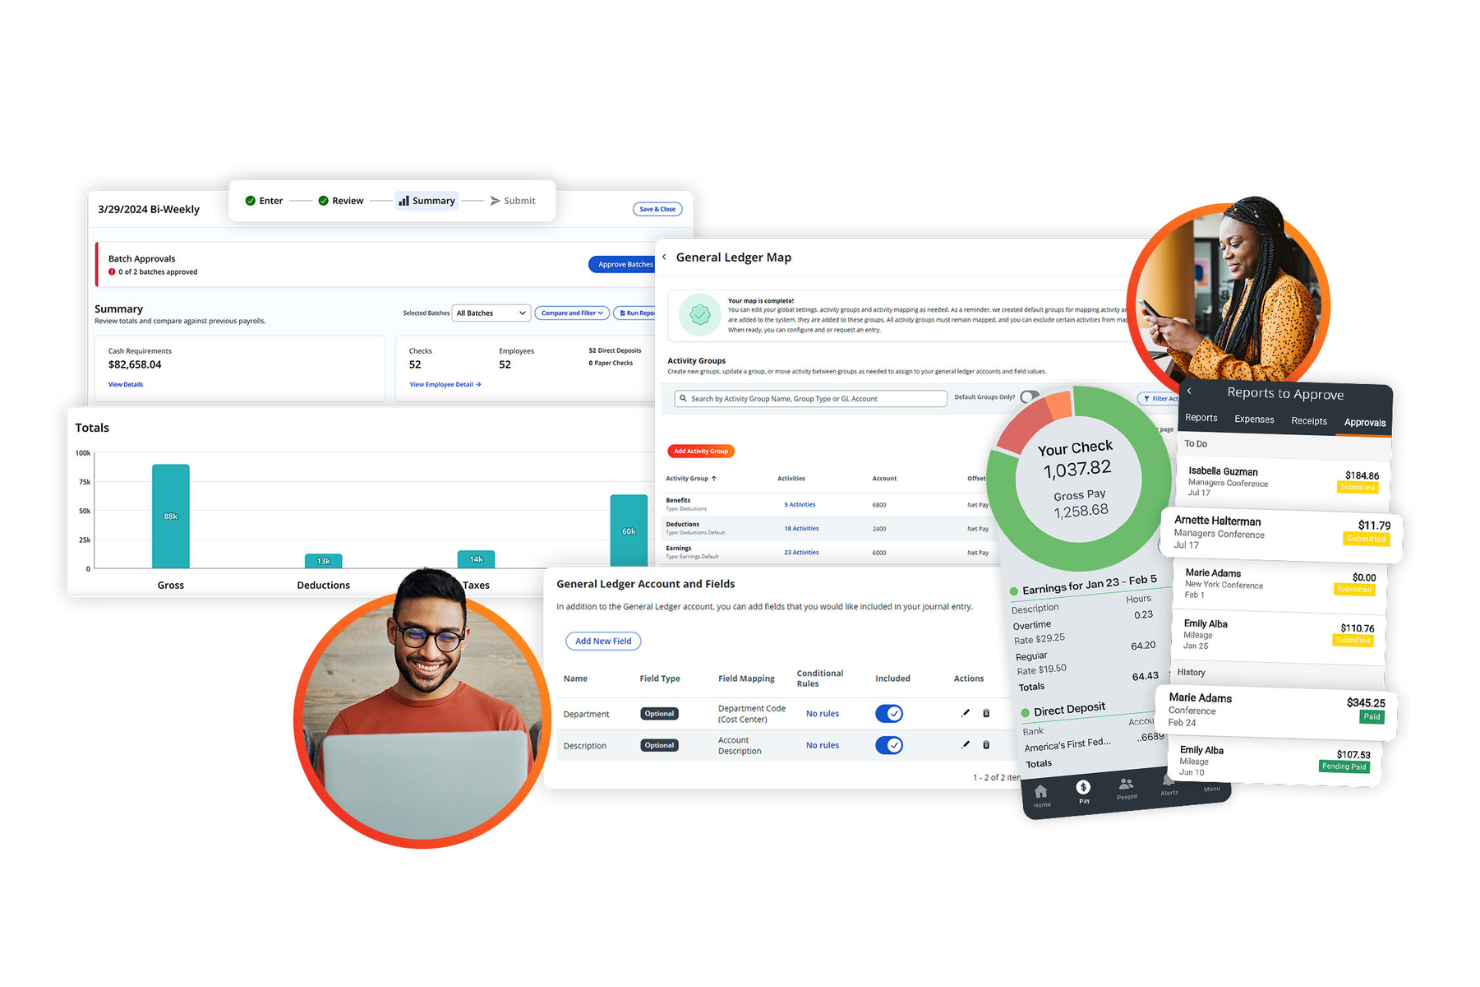The width and height of the screenshot is (1480, 987).
Task: Open View Employee Detail link
Action: click(445, 384)
